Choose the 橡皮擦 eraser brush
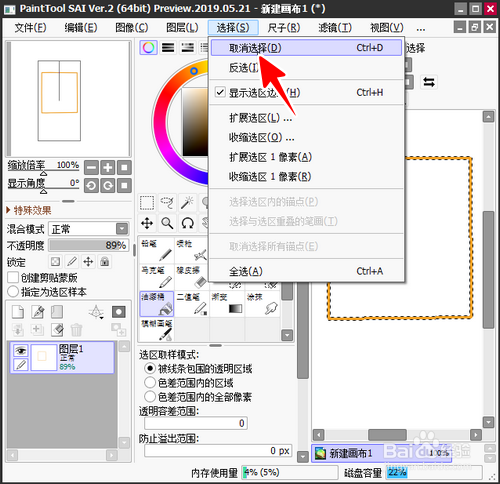 click(192, 277)
